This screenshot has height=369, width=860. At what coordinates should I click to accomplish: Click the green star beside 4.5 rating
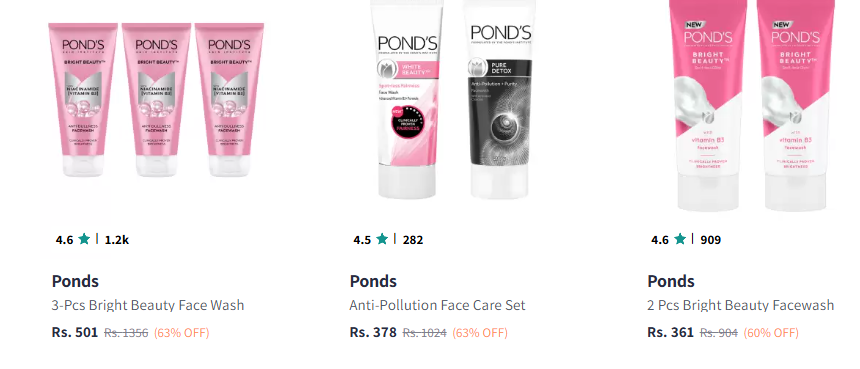(x=382, y=239)
